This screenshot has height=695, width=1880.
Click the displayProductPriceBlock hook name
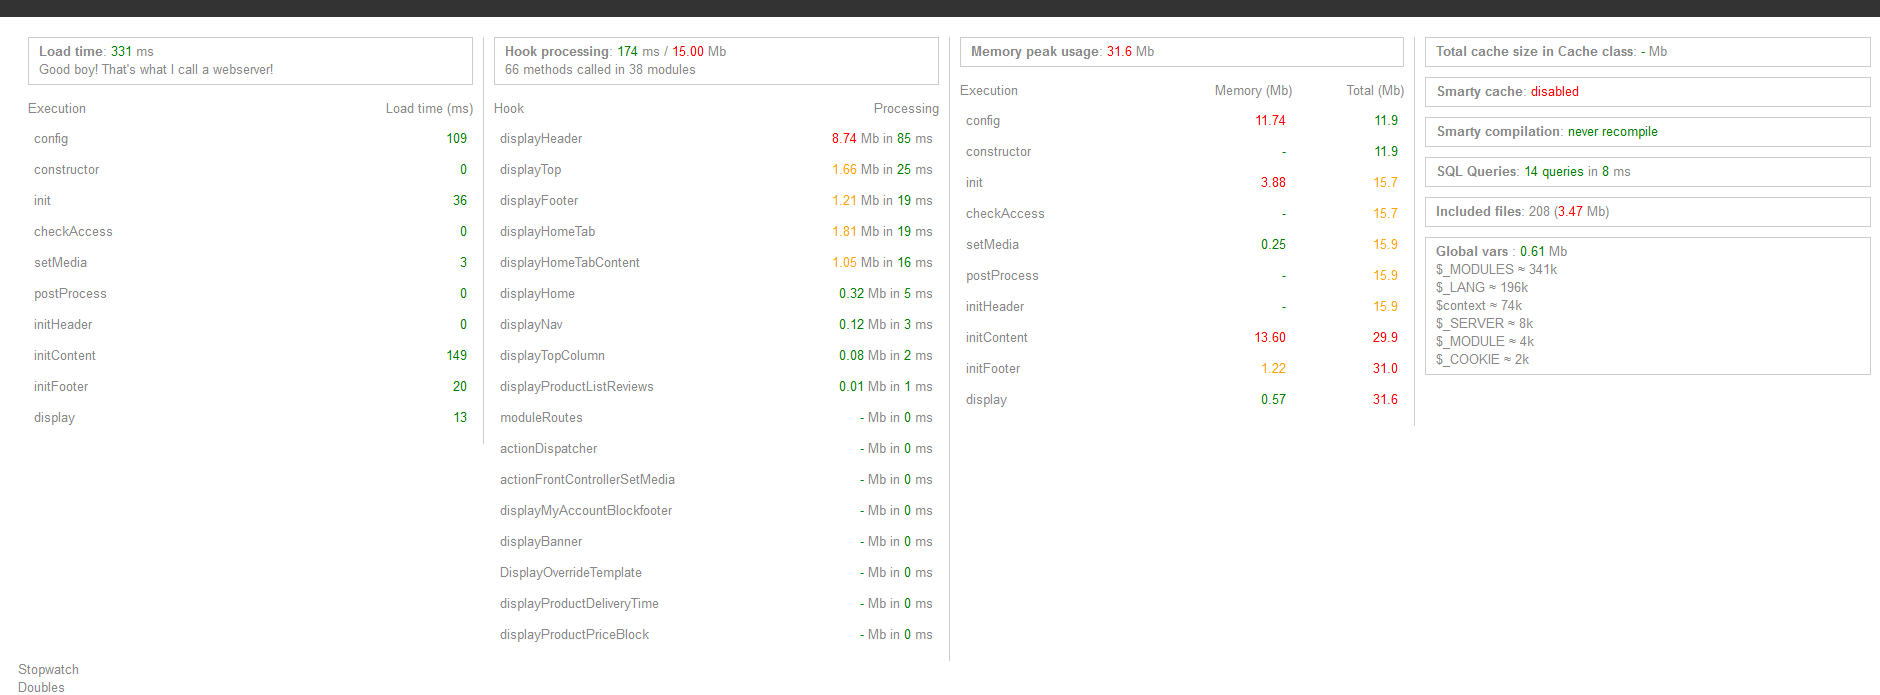point(574,635)
